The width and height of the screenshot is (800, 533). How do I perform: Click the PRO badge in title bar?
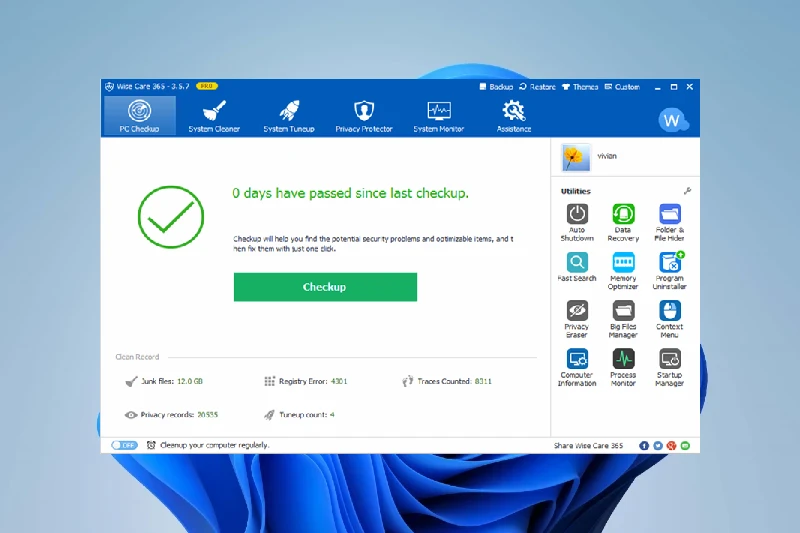[x=207, y=86]
